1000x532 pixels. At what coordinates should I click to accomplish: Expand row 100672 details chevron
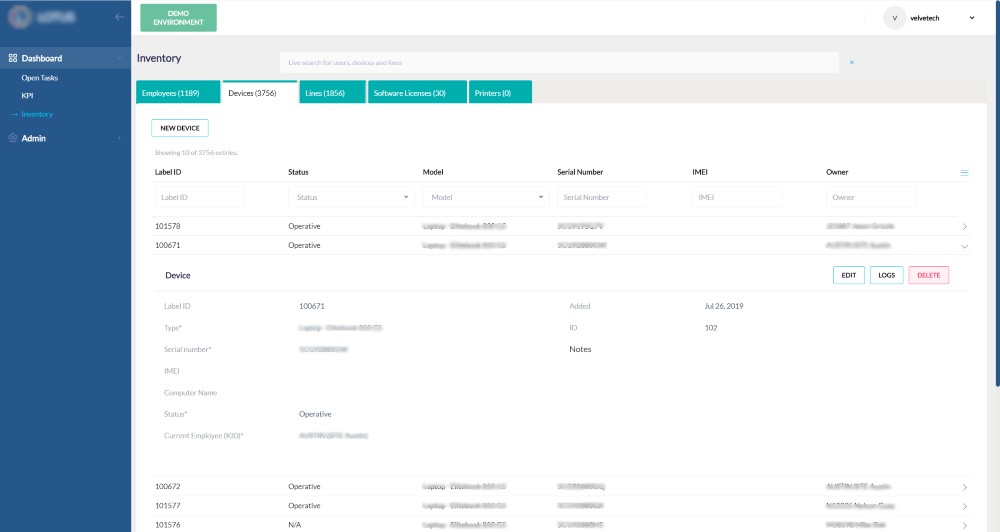tap(964, 487)
